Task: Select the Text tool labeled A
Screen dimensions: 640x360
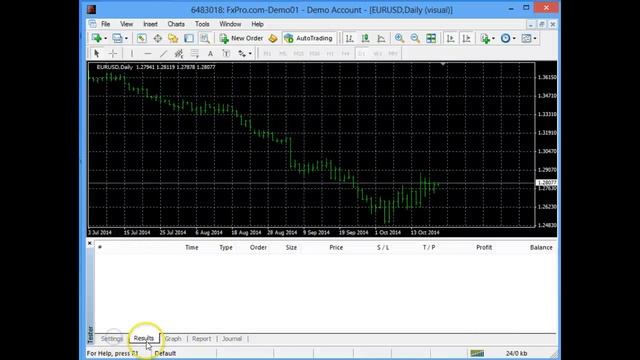Action: [x=210, y=53]
